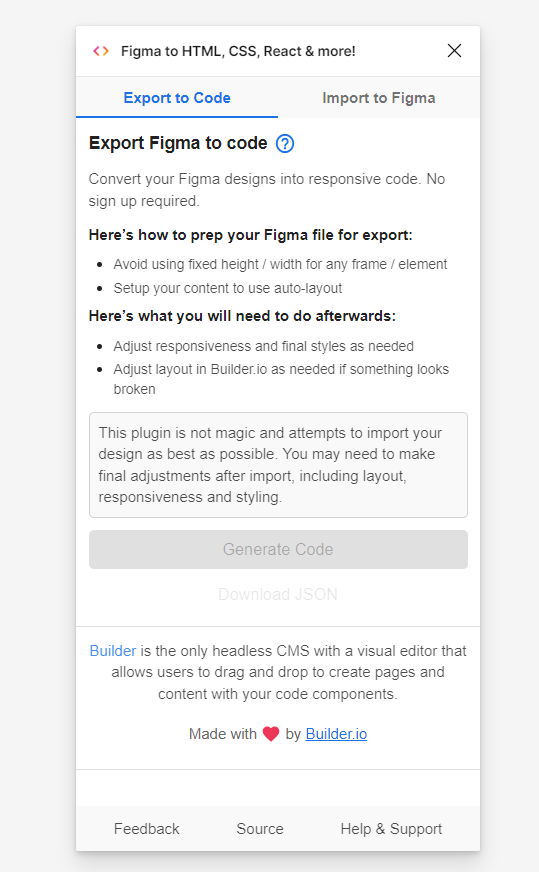
Task: Open the underlined Builder.io link
Action: (337, 734)
